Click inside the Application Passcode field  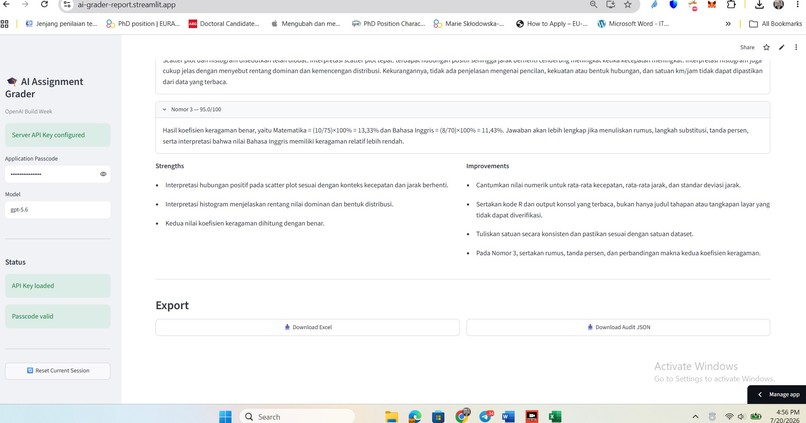point(51,174)
